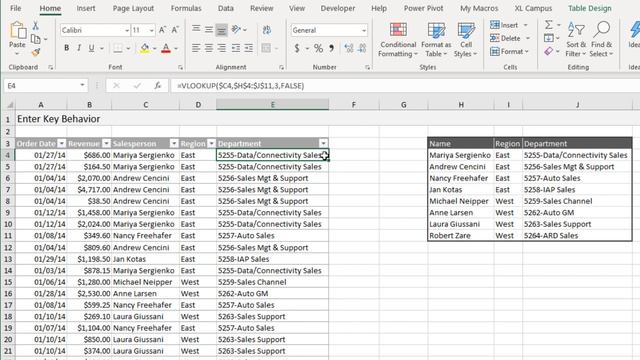Click inside the VLOOKUP formula bar

tap(404, 85)
